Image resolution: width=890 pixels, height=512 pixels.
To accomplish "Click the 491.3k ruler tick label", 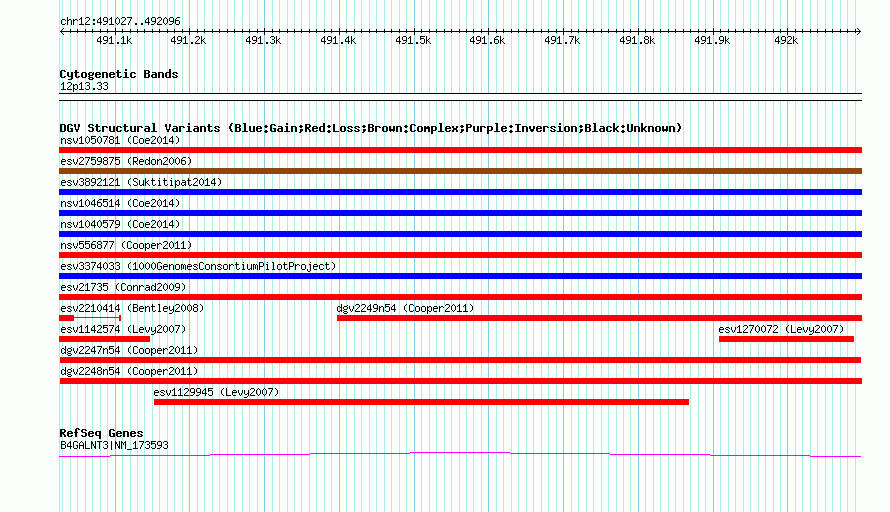I will (x=263, y=40).
